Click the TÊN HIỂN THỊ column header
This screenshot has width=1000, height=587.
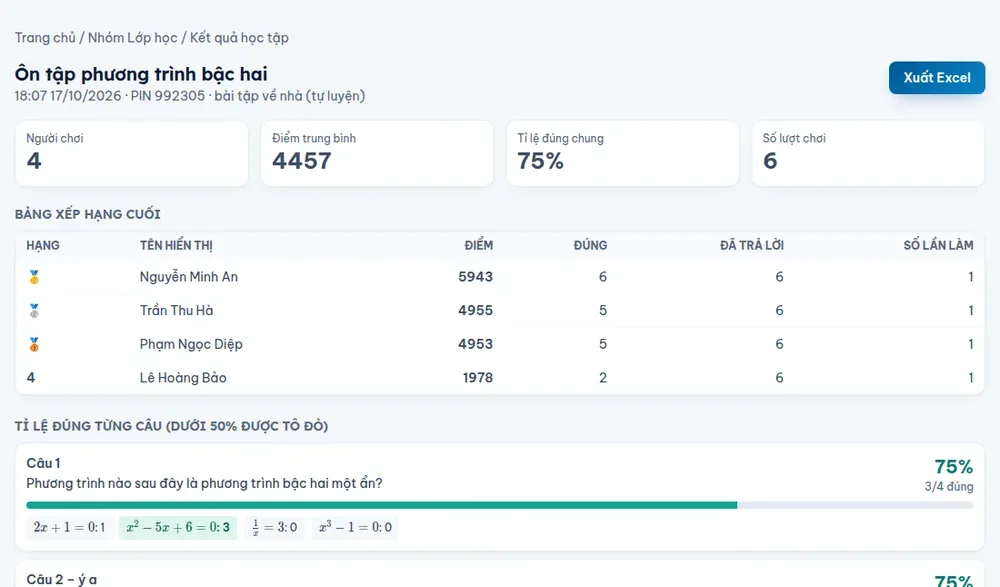(177, 246)
